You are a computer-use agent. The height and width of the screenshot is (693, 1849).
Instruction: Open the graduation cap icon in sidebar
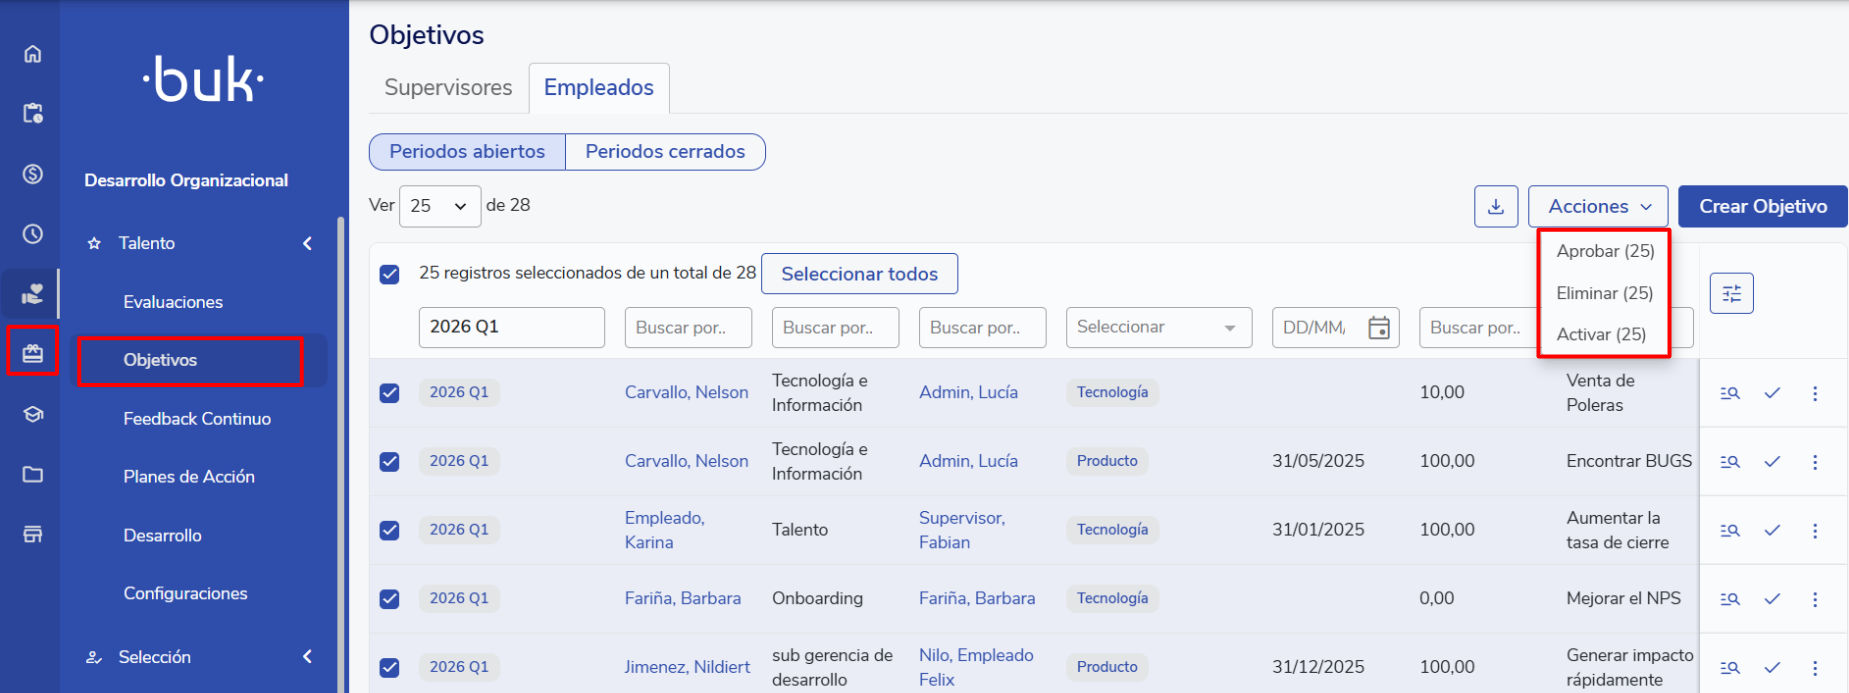(x=33, y=414)
